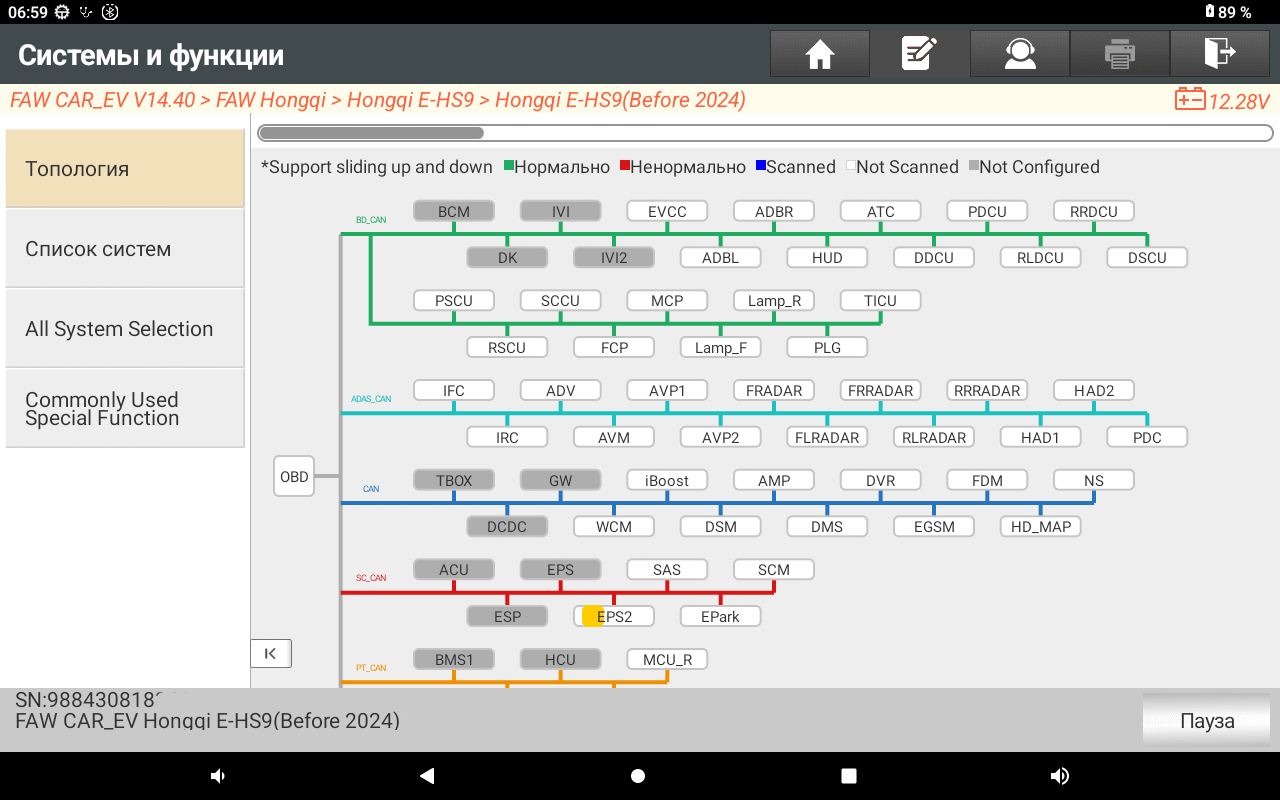Image resolution: width=1280 pixels, height=800 pixels.
Task: Tap the MCU_R module node
Action: tap(667, 659)
